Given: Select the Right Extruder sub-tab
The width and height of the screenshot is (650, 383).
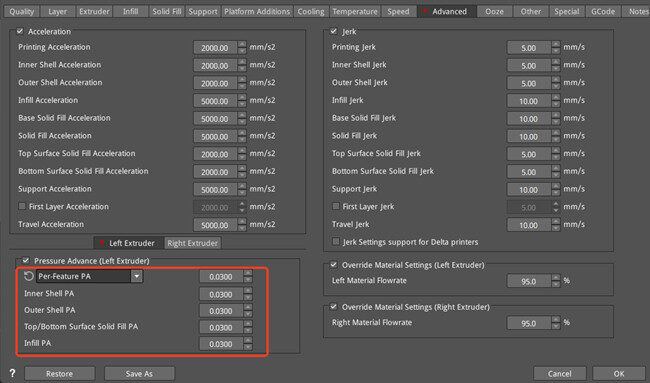Looking at the screenshot, I should 192,243.
